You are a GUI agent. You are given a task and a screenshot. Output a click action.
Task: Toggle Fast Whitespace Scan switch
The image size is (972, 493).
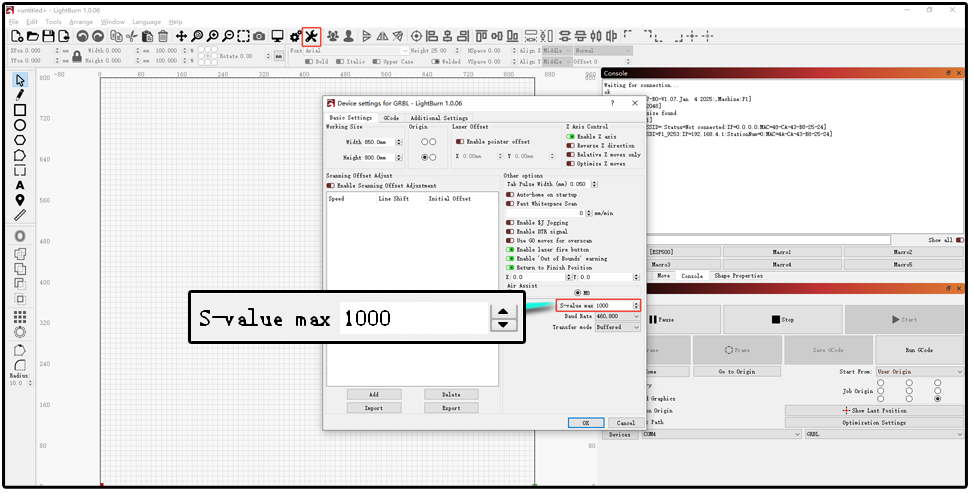[x=510, y=203]
